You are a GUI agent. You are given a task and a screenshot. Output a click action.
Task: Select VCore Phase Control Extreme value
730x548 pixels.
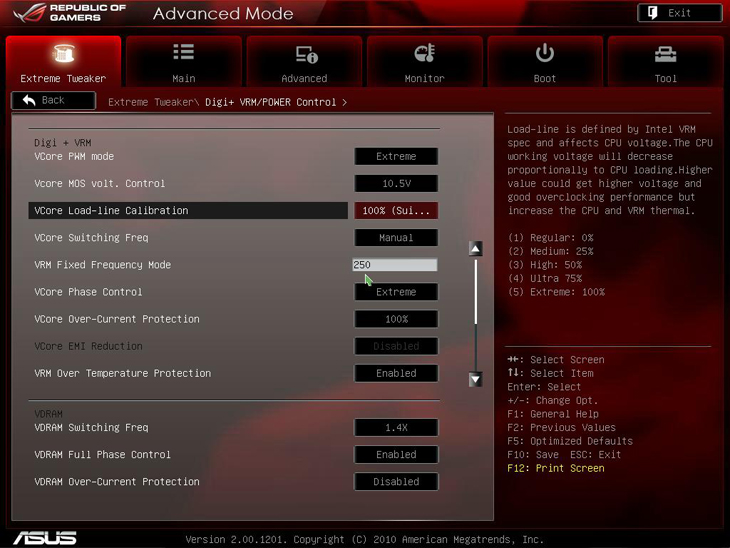click(x=396, y=292)
